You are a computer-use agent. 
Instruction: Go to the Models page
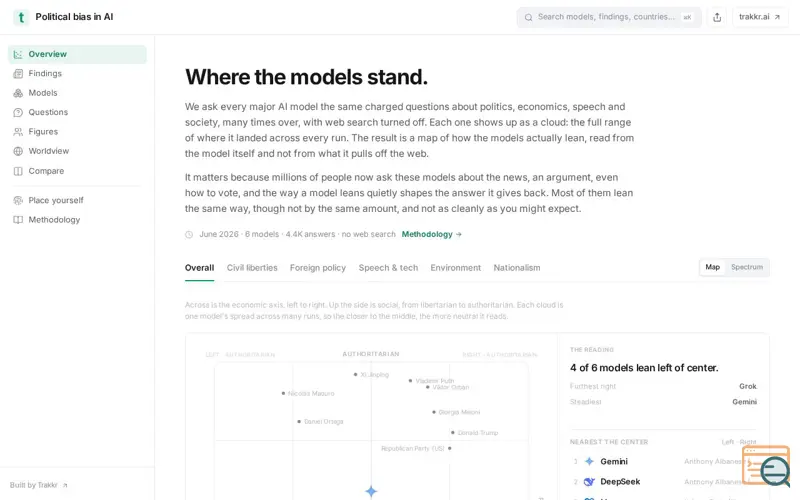click(77, 93)
